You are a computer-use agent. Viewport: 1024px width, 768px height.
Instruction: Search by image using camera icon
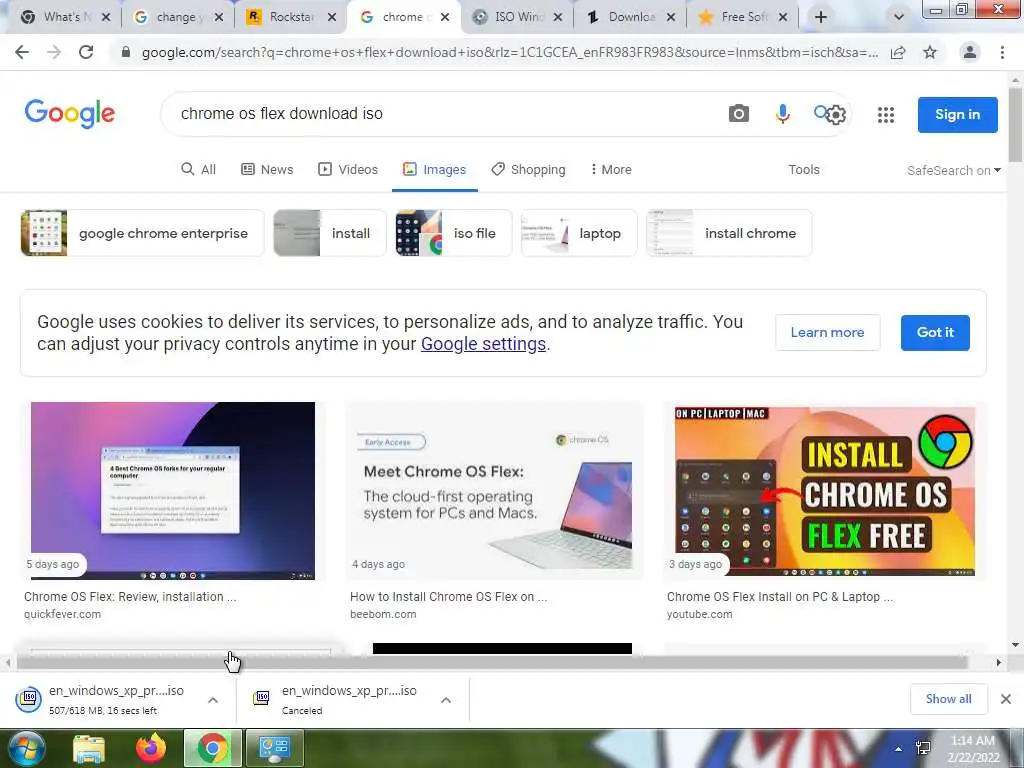pyautogui.click(x=739, y=114)
